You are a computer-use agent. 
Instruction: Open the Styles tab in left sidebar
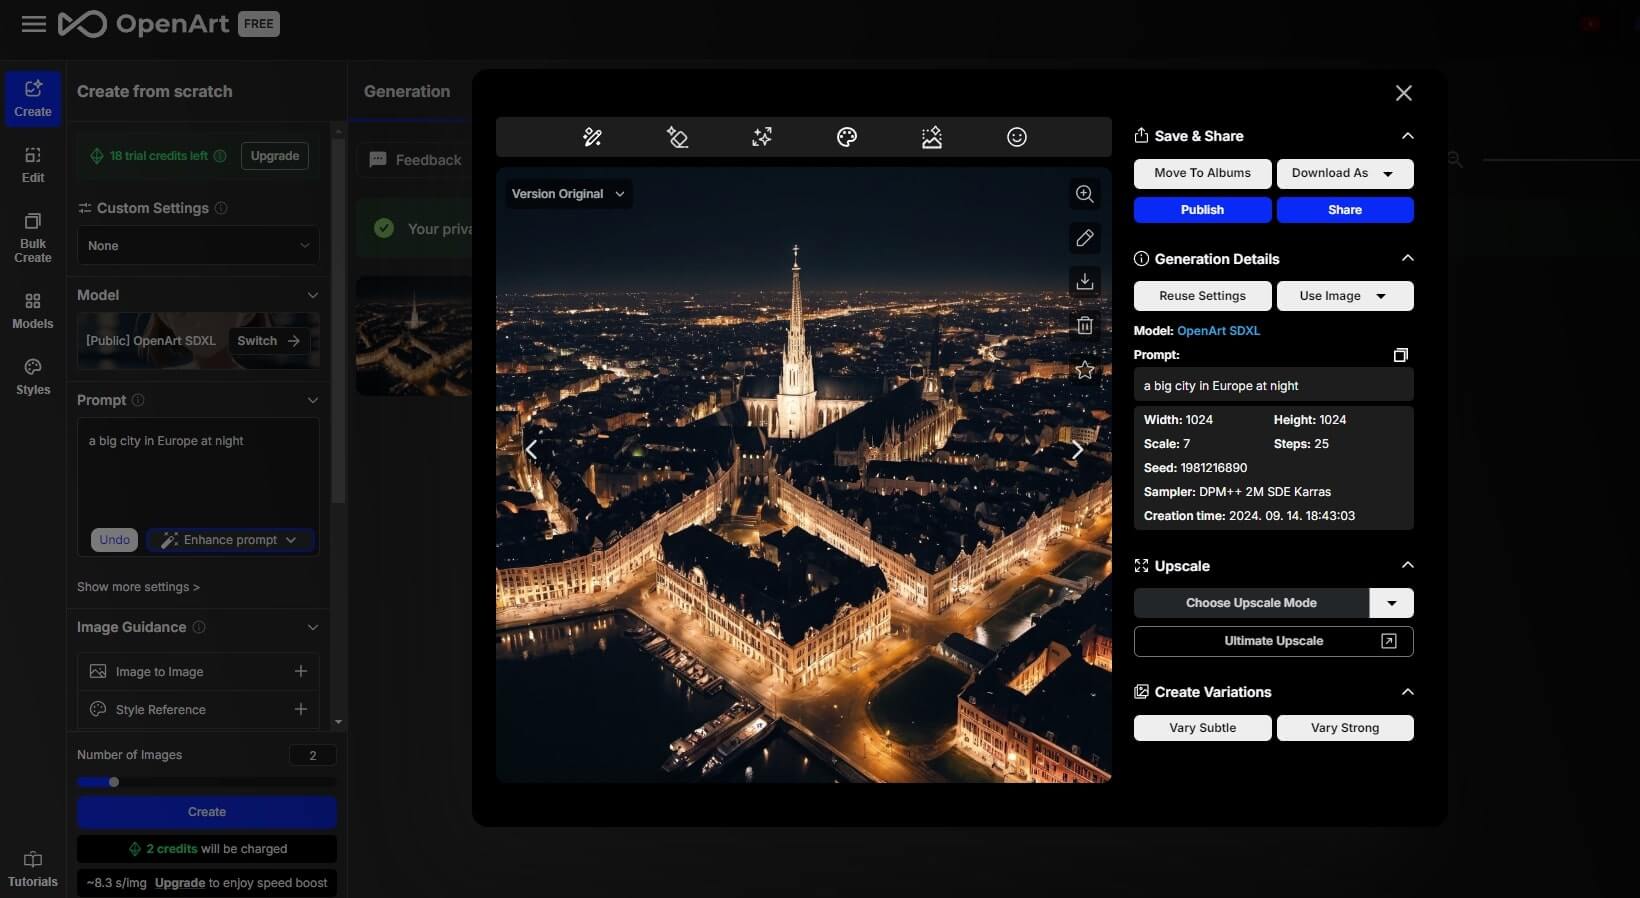(x=33, y=377)
